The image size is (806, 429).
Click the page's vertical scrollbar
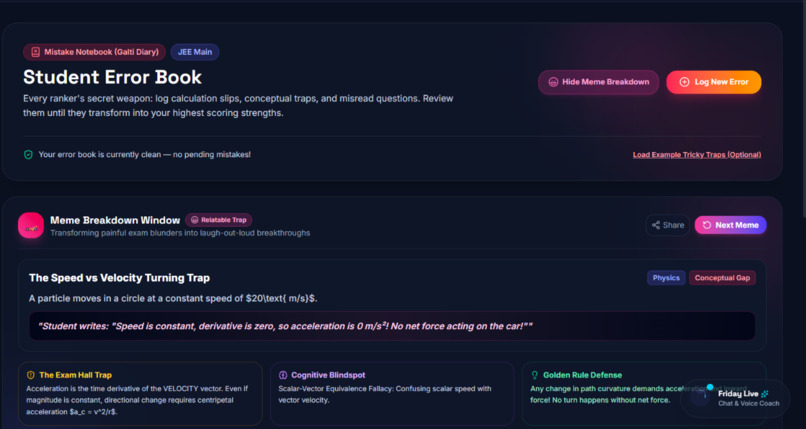(x=803, y=108)
